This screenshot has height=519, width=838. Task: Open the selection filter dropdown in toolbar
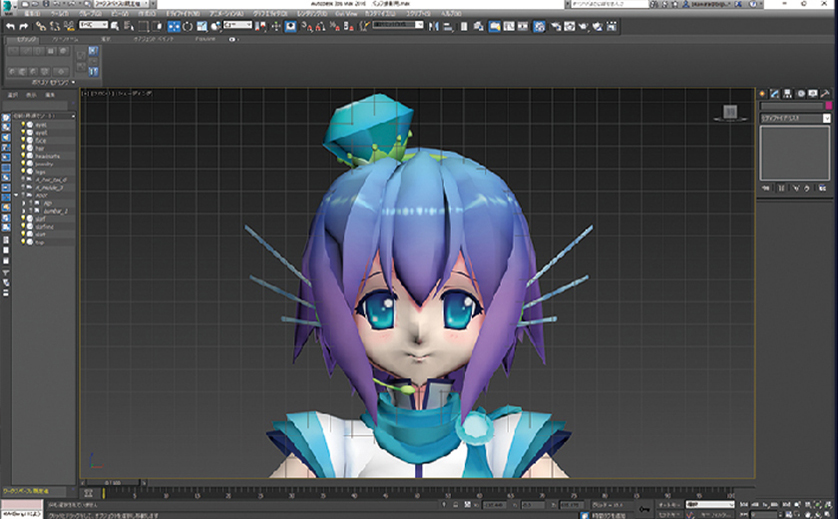[x=94, y=25]
